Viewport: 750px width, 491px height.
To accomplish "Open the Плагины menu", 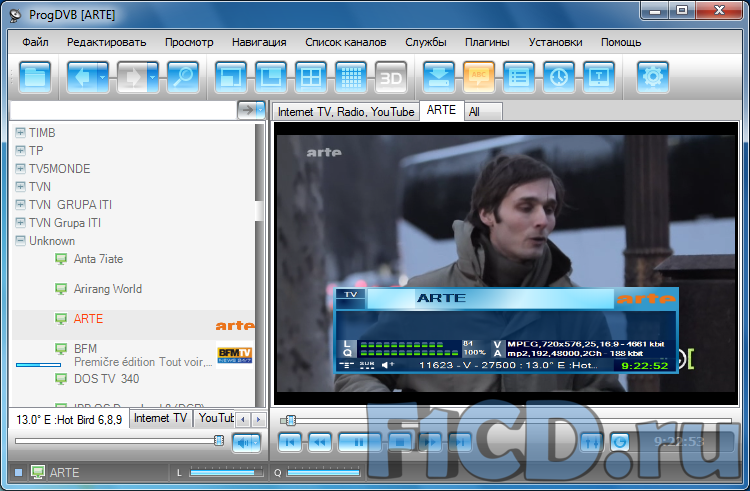I will [x=487, y=42].
